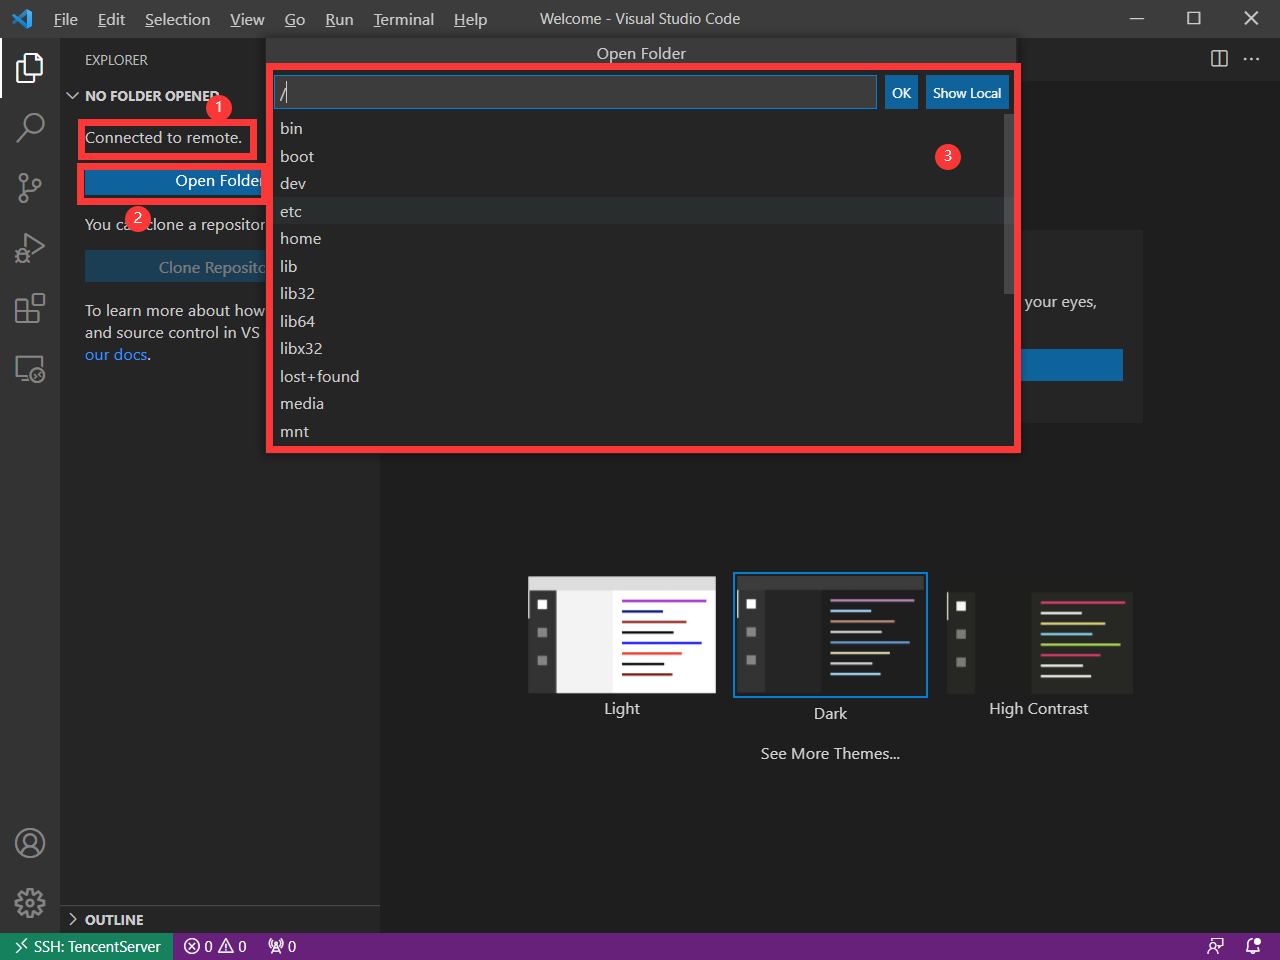Image resolution: width=1280 pixels, height=960 pixels.
Task: Select the 'lost+found' folder
Action: tap(639, 376)
